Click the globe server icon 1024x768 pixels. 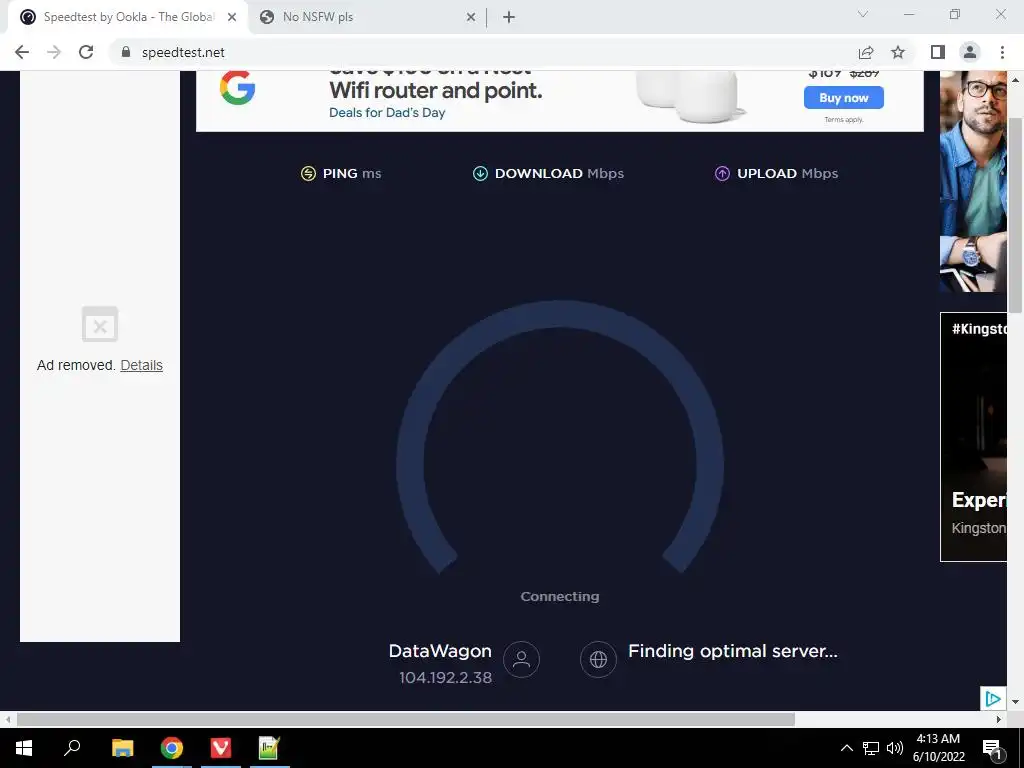coord(598,659)
